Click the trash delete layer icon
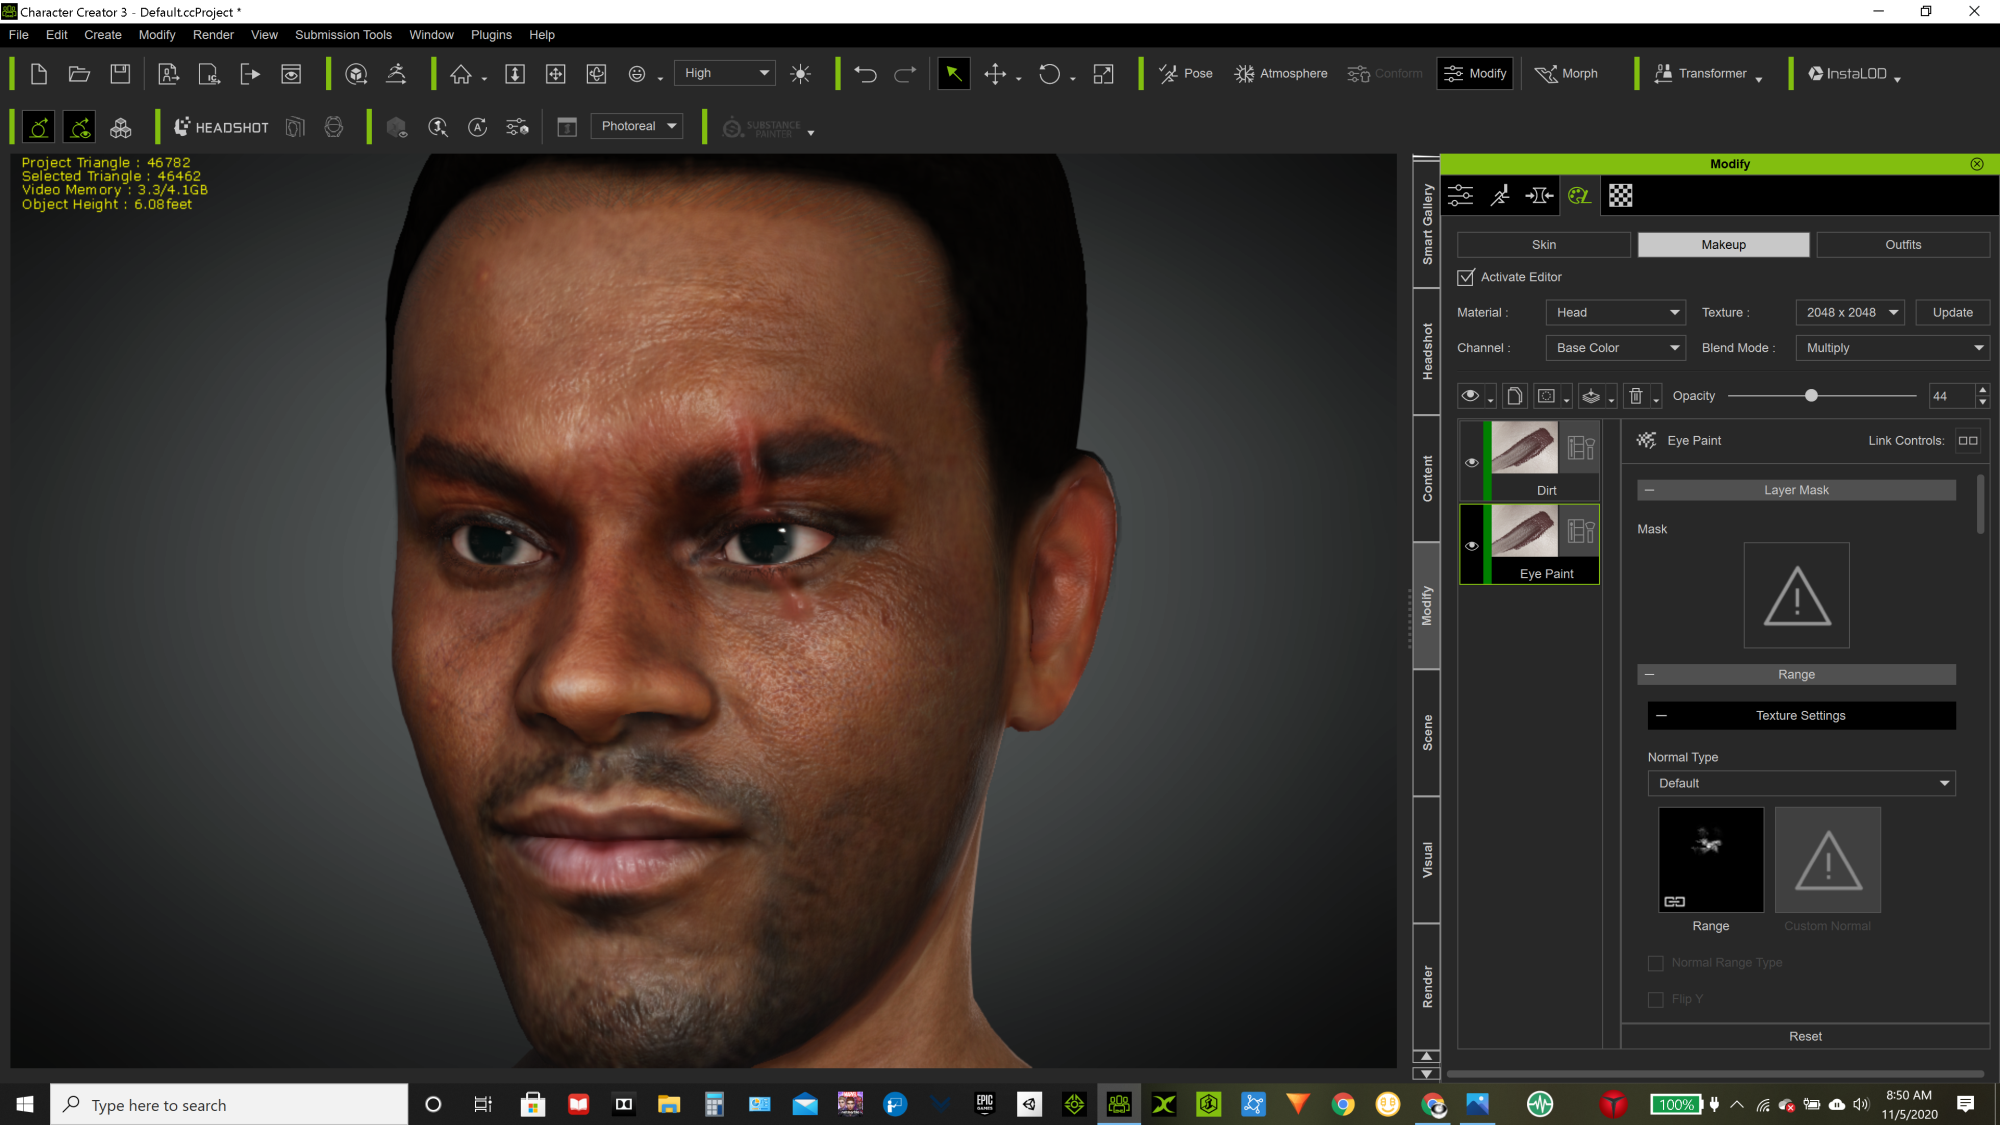Viewport: 2000px width, 1125px height. coord(1636,396)
